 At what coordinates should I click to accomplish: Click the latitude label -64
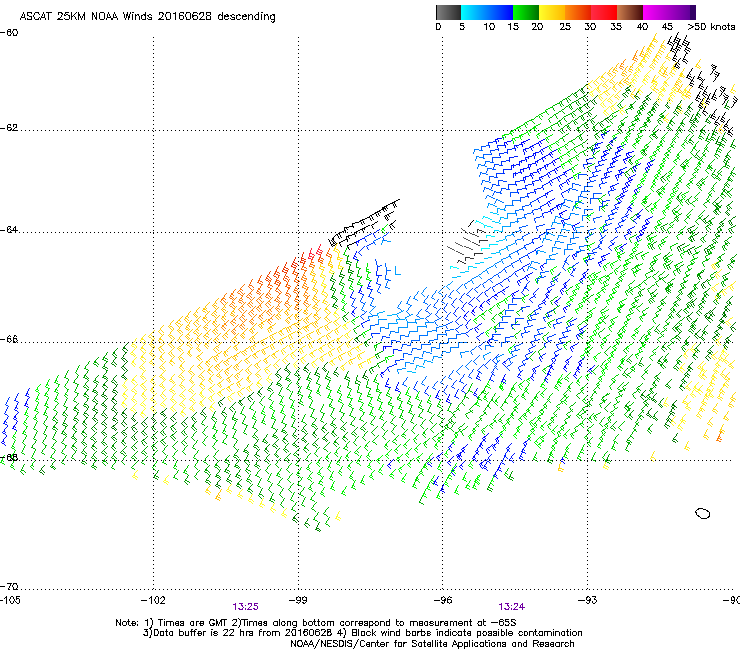[9, 230]
